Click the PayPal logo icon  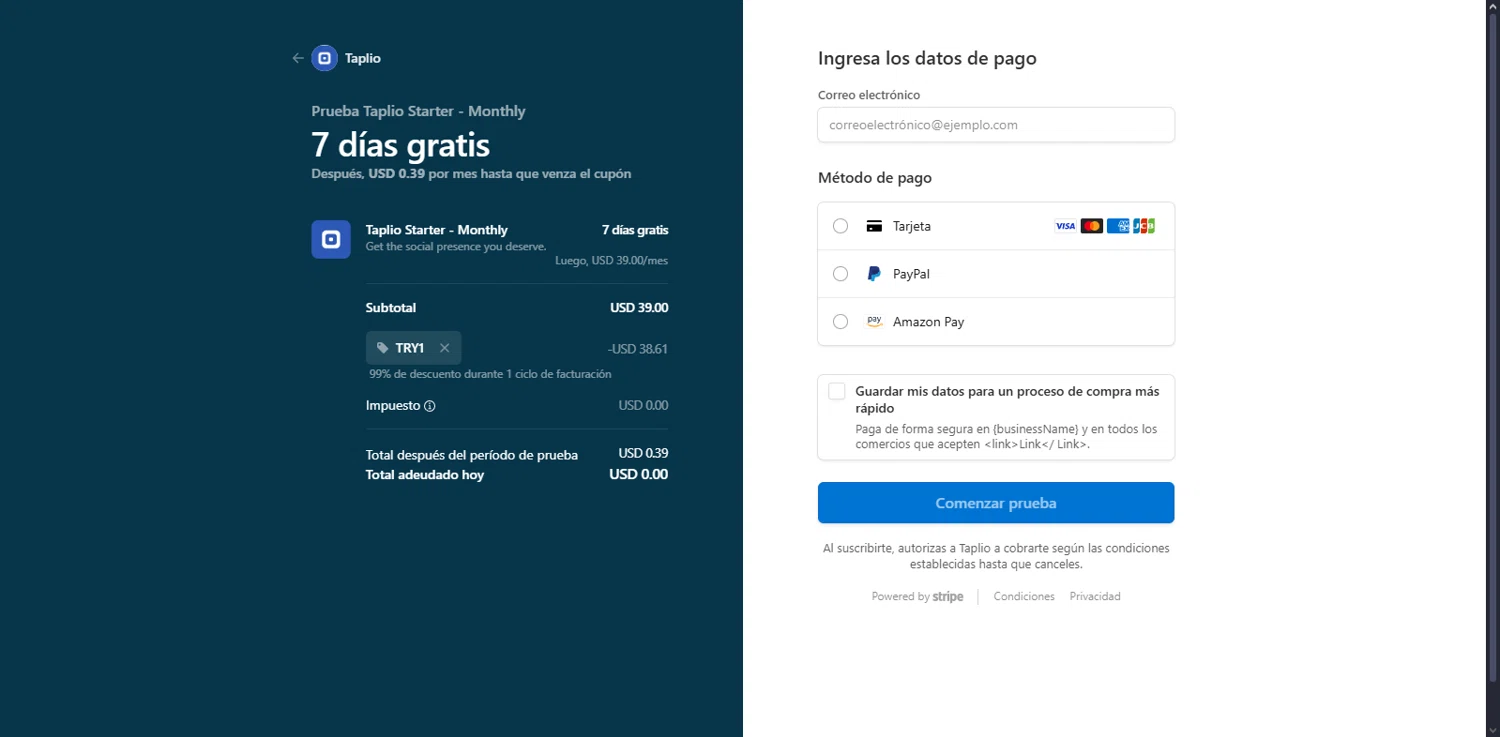(874, 274)
